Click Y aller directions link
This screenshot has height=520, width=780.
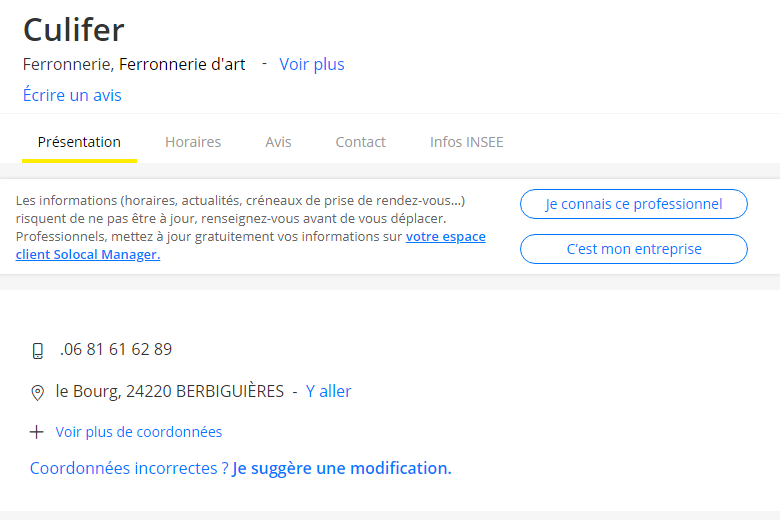[x=328, y=391]
